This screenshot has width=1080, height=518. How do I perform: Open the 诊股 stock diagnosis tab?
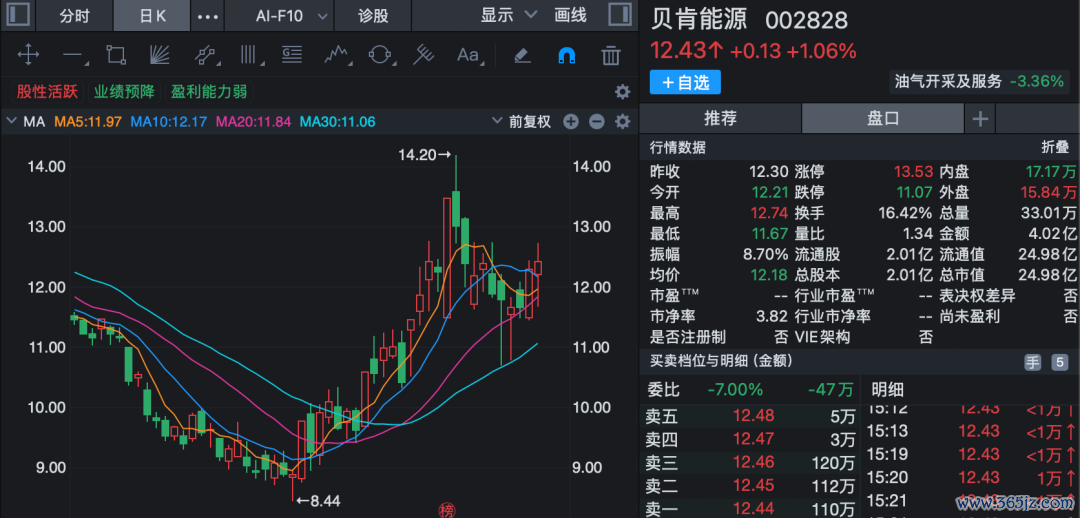point(373,15)
